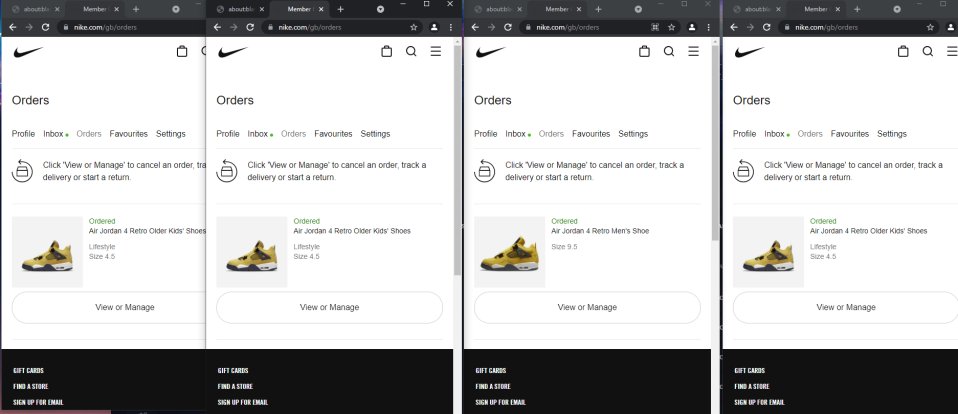Viewport: 958px width, 414px height.
Task: Open the shopping bag in the leftmost window
Action: point(181,52)
